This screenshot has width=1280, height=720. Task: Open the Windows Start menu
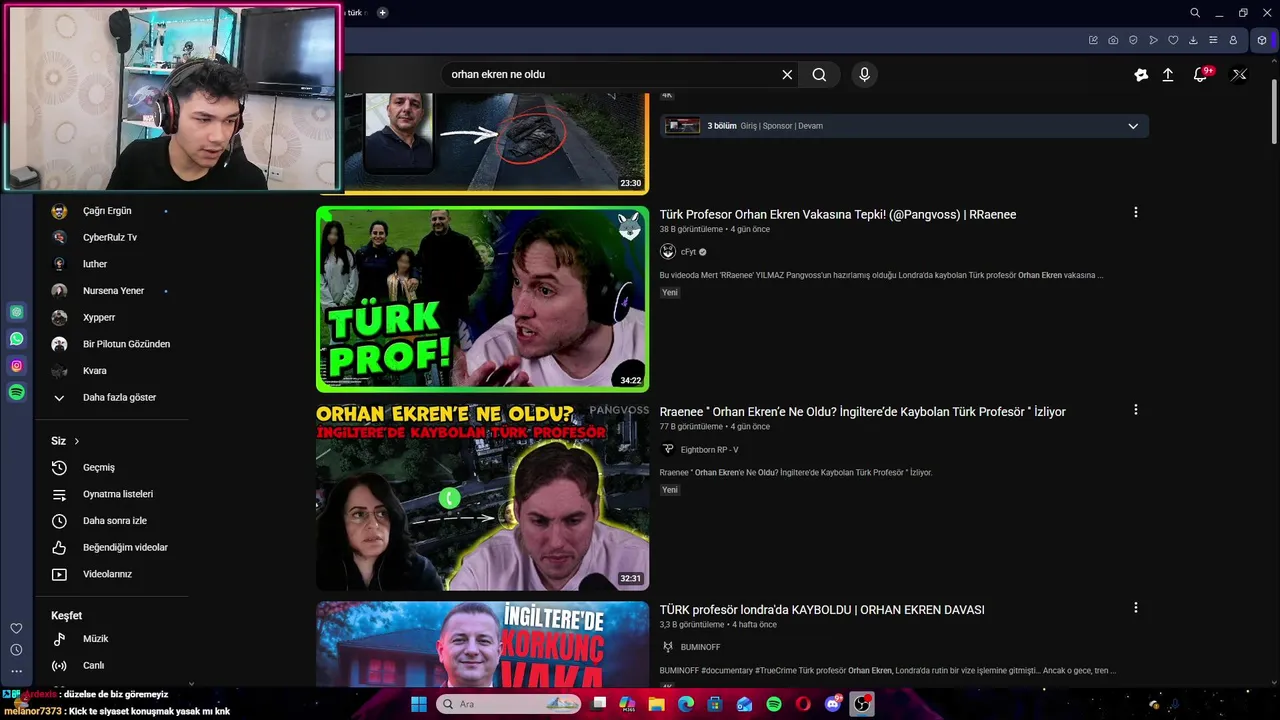point(419,704)
